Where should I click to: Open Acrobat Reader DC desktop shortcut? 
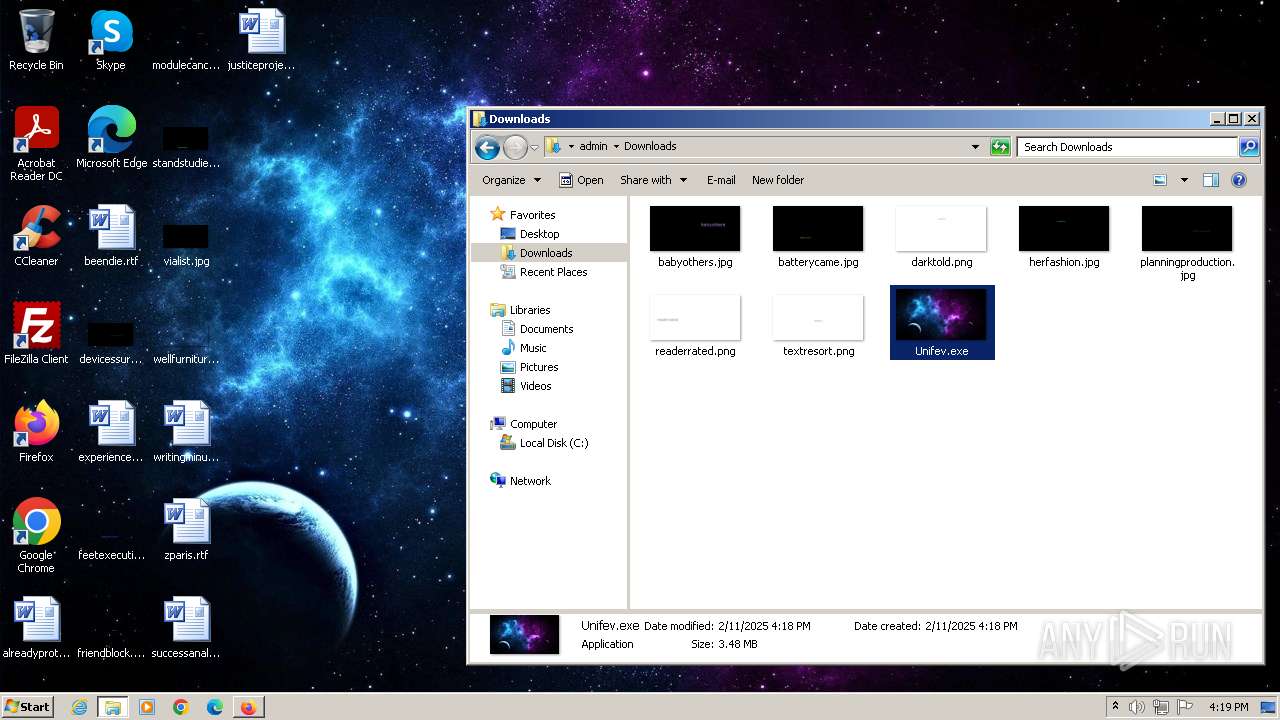36,143
